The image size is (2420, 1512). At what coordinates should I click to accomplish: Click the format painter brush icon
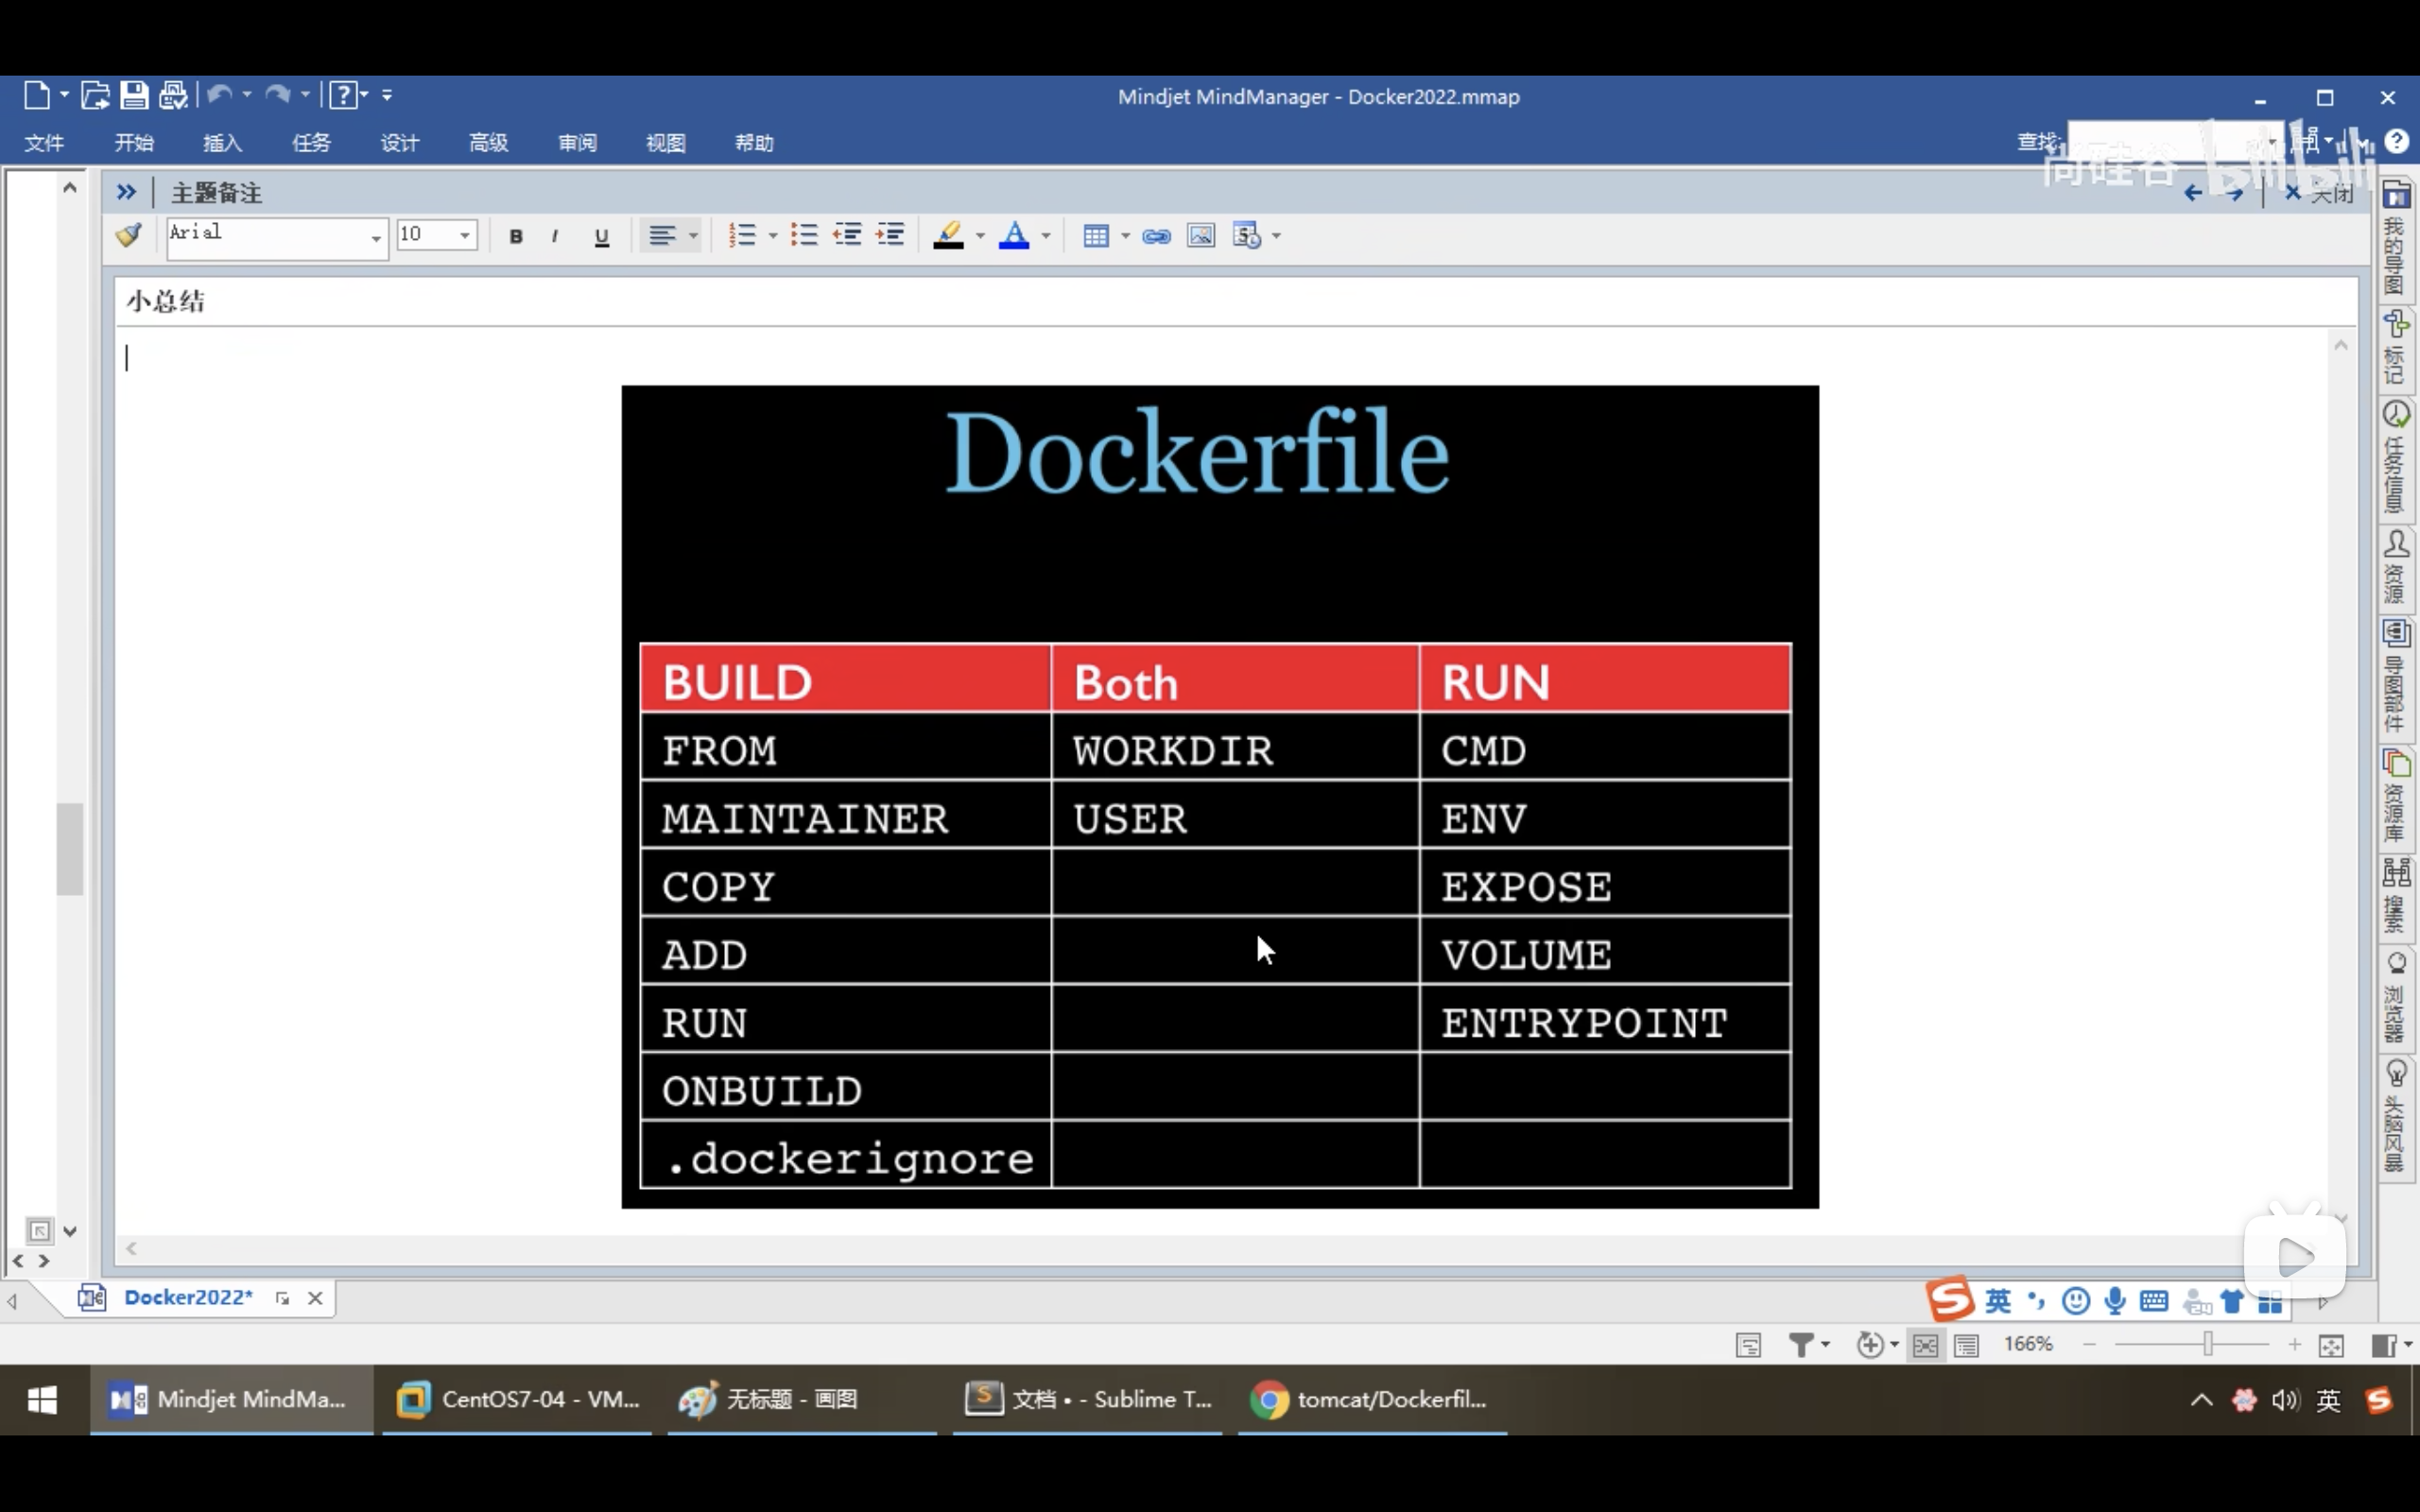[x=129, y=235]
